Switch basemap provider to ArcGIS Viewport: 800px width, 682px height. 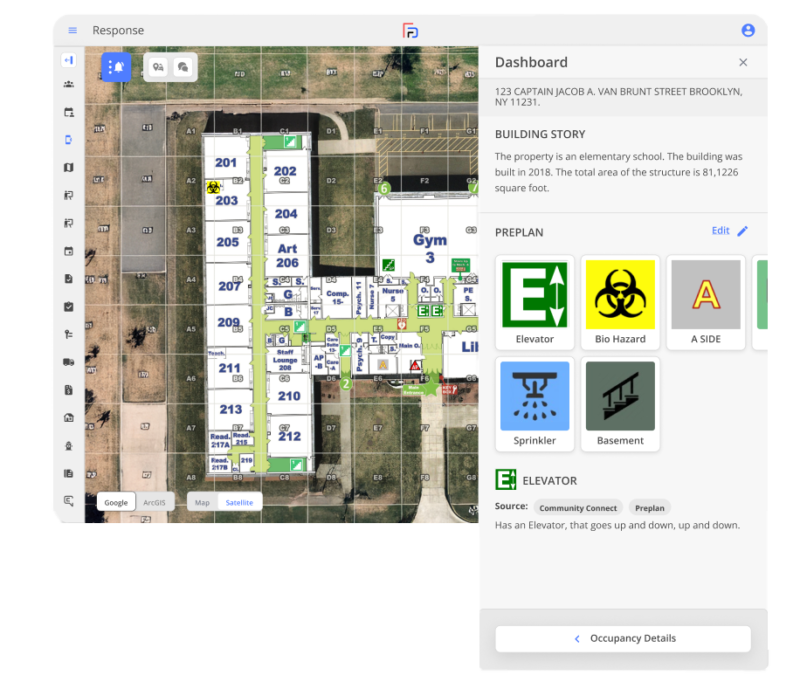(155, 502)
